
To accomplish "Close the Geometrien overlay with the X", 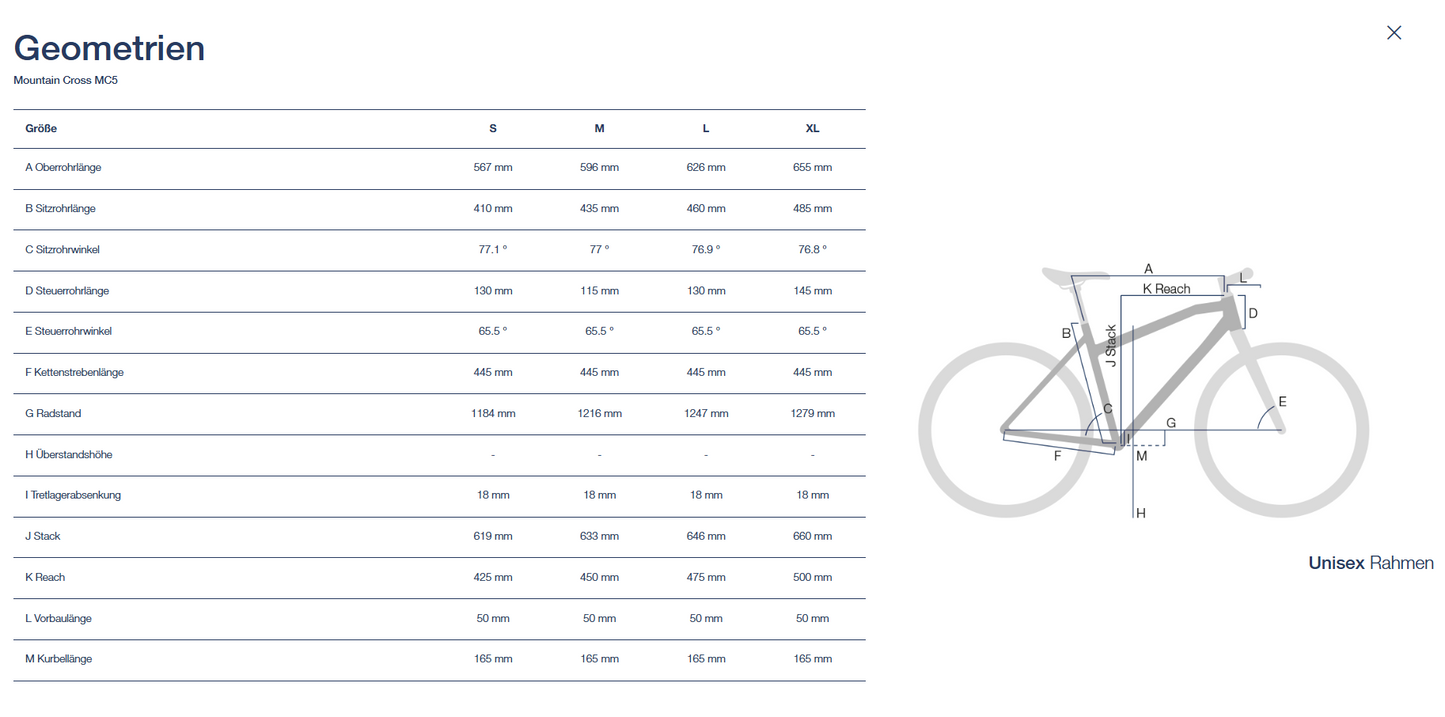I will [x=1394, y=32].
